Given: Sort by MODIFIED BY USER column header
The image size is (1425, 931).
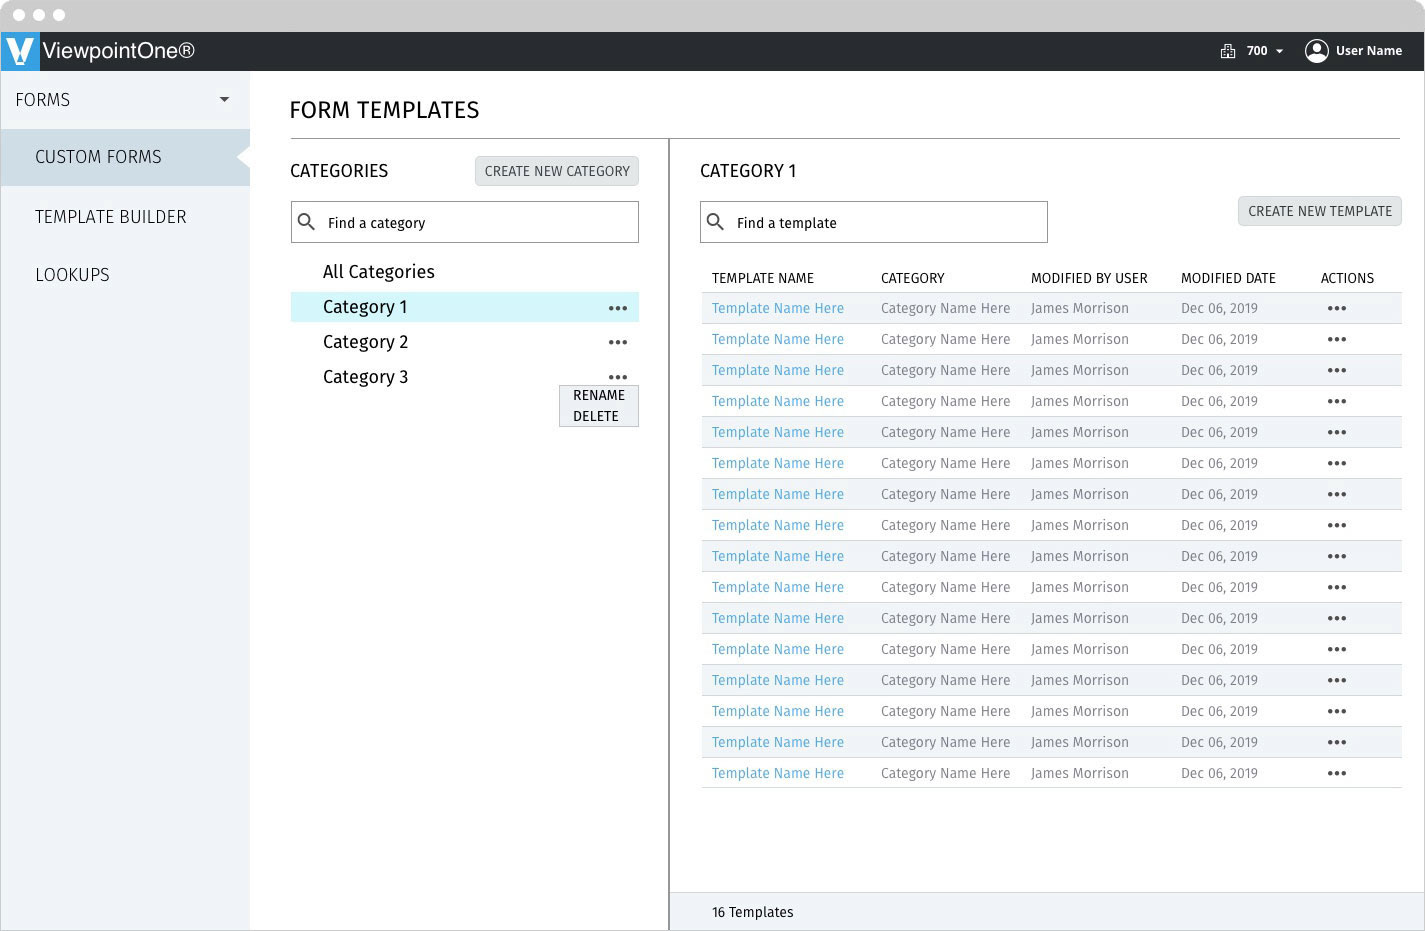Looking at the screenshot, I should pos(1089,278).
